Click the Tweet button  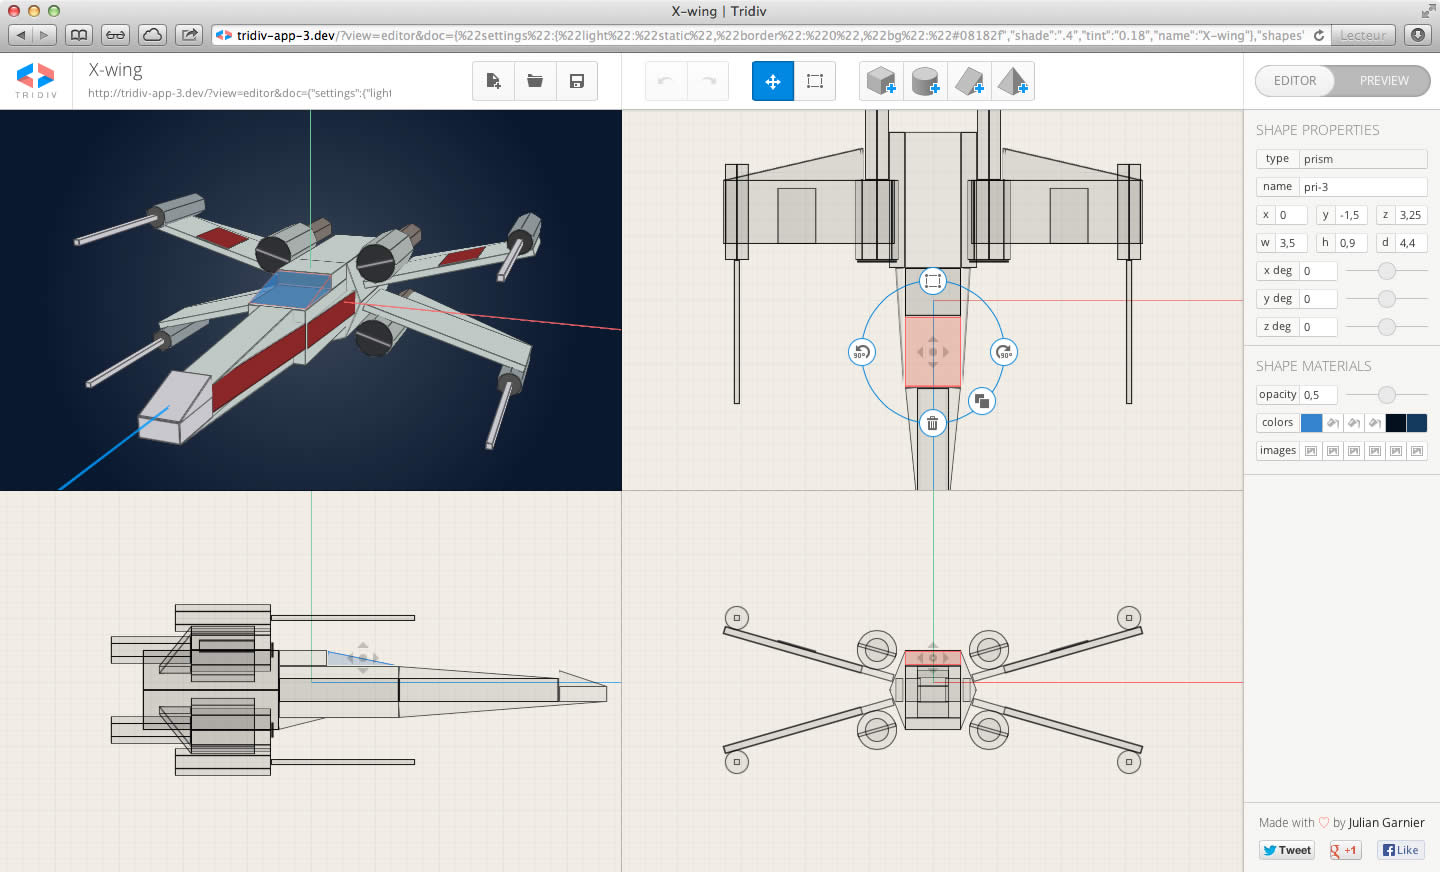1286,849
